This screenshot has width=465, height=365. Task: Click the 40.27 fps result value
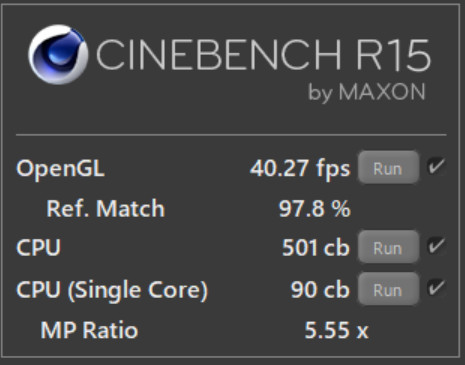(300, 169)
